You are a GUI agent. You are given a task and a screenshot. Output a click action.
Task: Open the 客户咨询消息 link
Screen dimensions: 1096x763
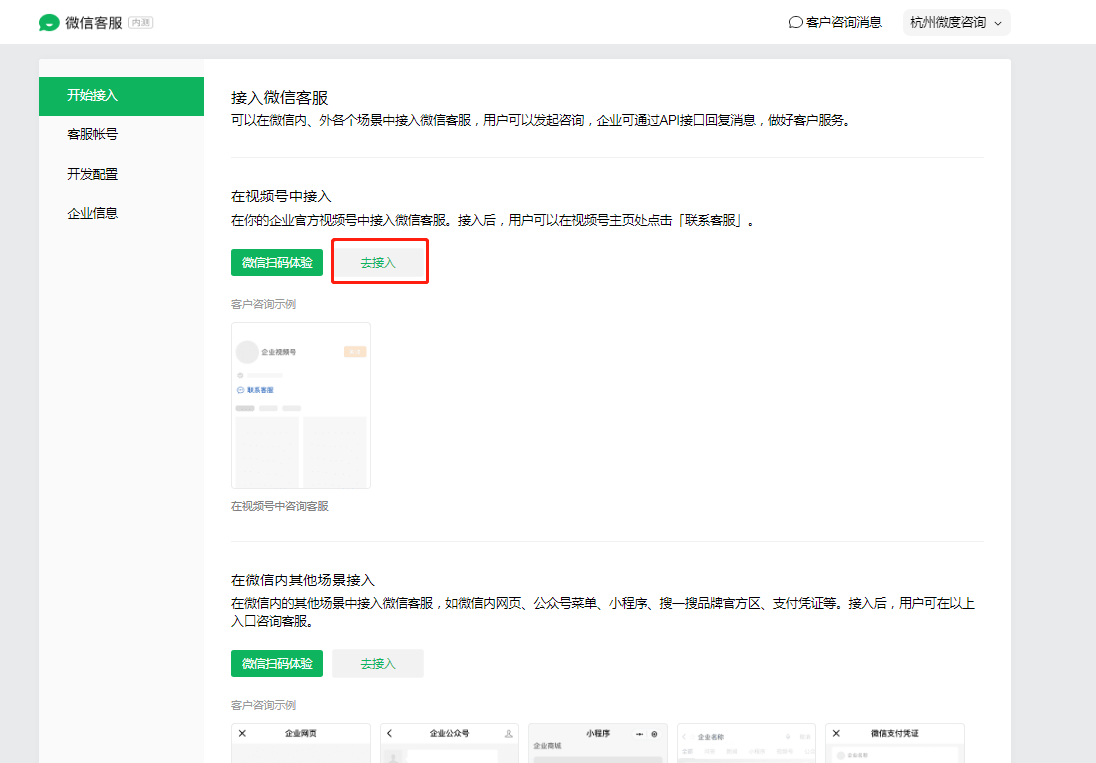click(x=843, y=22)
